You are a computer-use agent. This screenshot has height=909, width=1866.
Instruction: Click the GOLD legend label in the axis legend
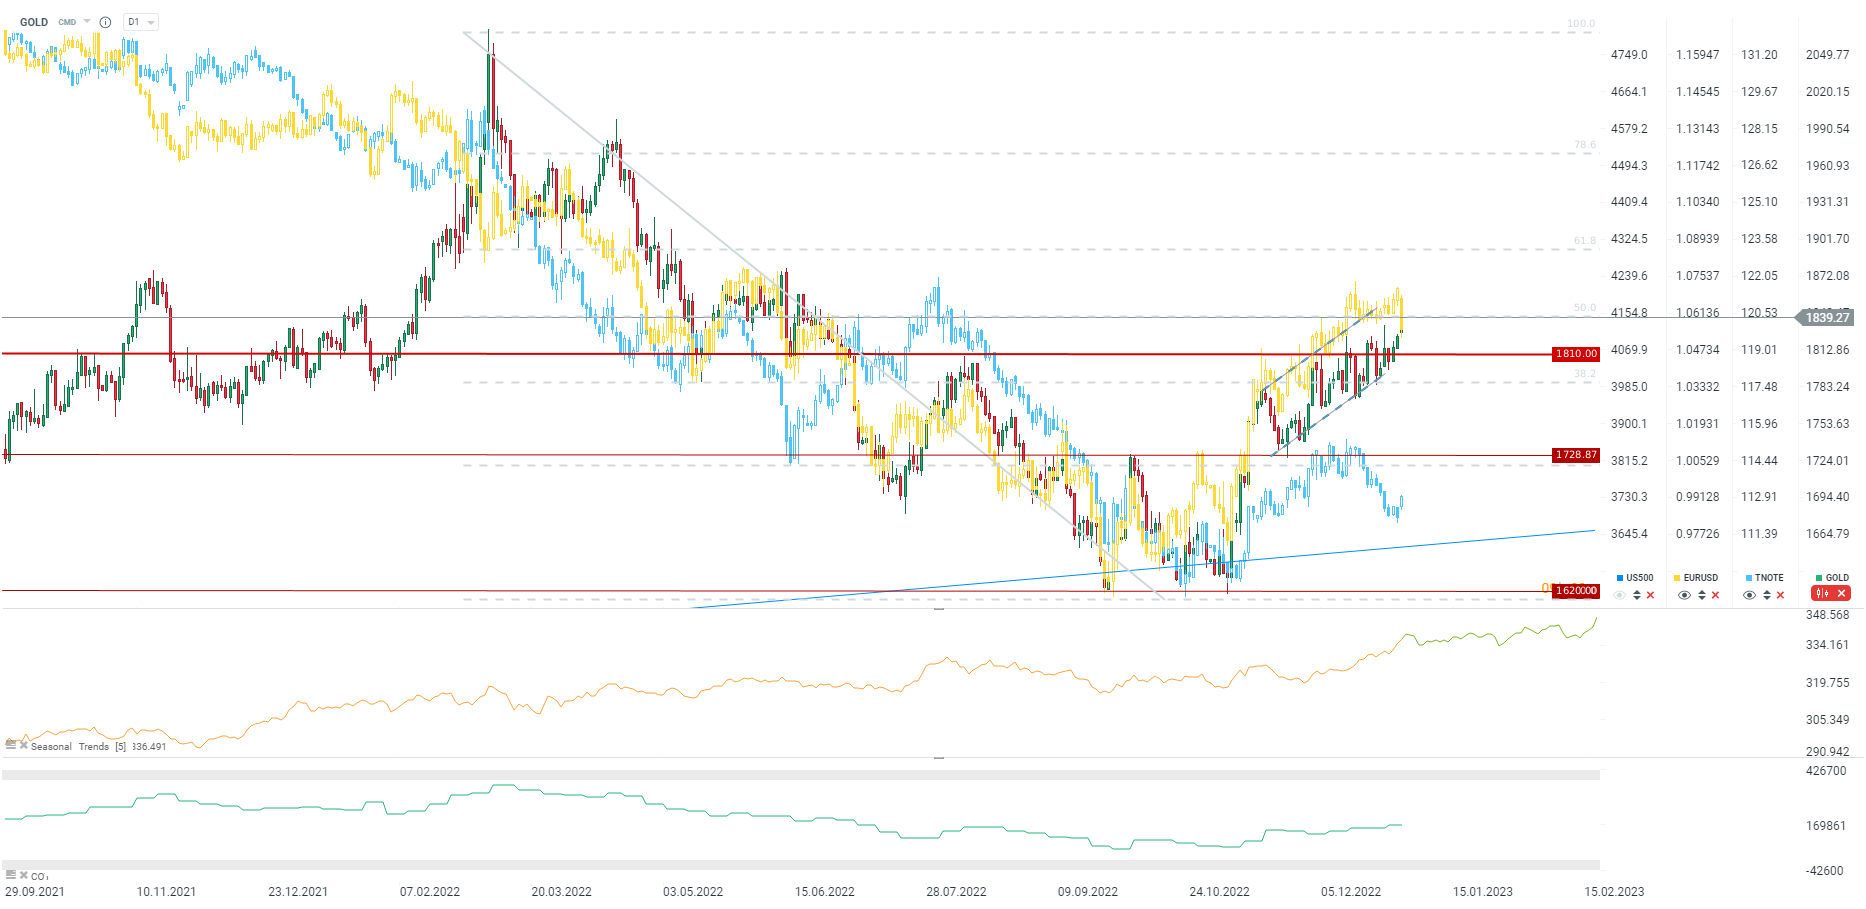click(x=1838, y=578)
